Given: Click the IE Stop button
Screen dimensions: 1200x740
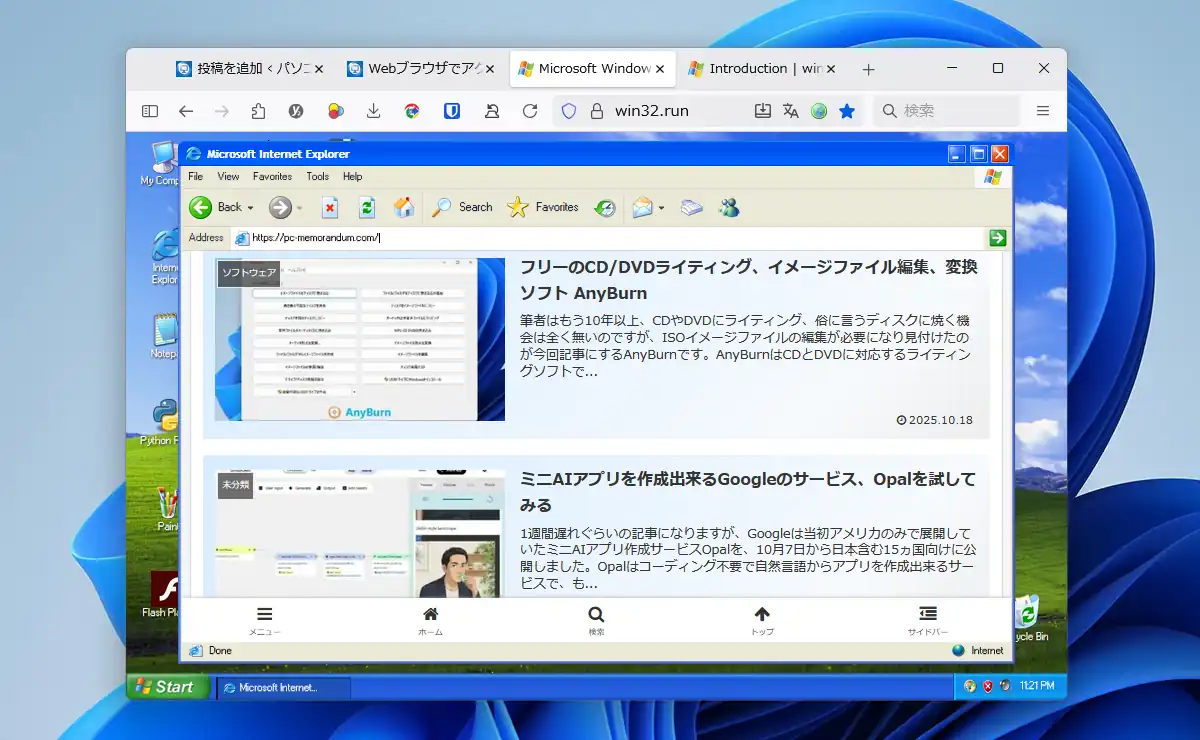Looking at the screenshot, I should [x=330, y=207].
